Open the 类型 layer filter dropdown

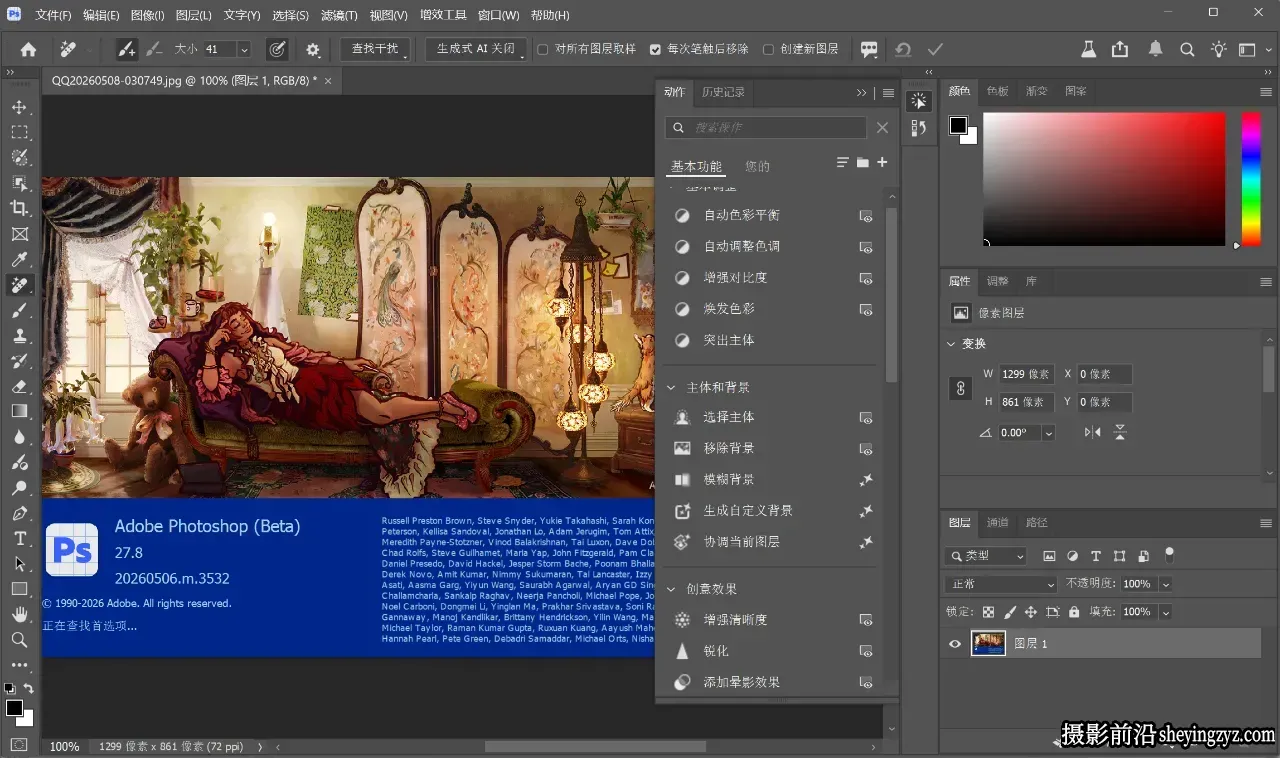coord(986,556)
